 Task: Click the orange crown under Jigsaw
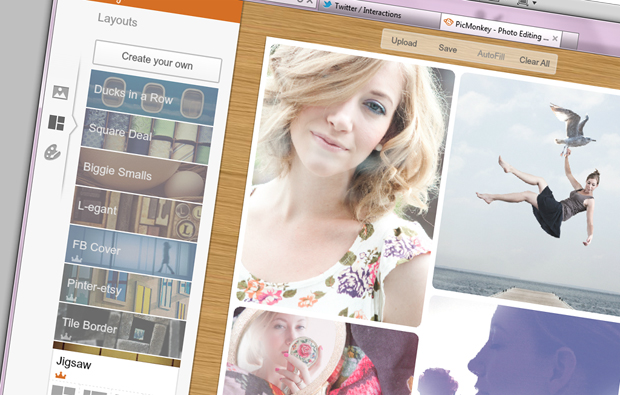60,375
